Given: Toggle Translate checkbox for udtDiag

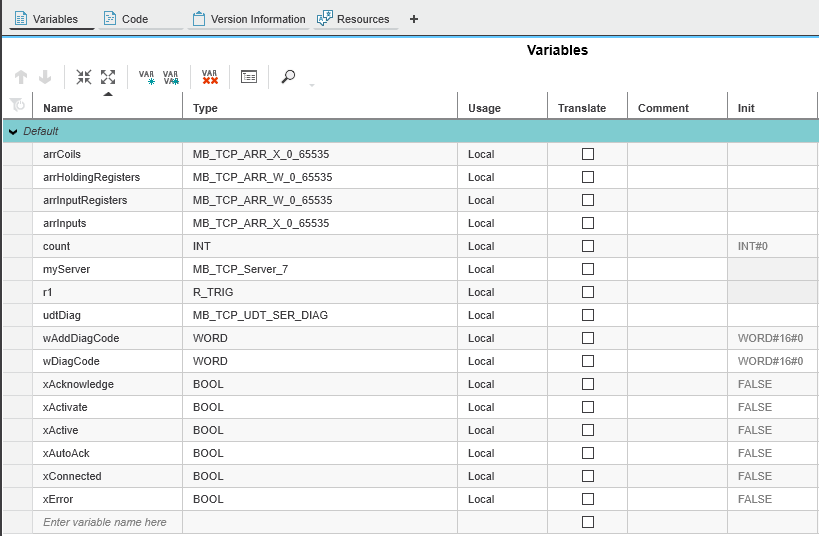Looking at the screenshot, I should [x=588, y=315].
